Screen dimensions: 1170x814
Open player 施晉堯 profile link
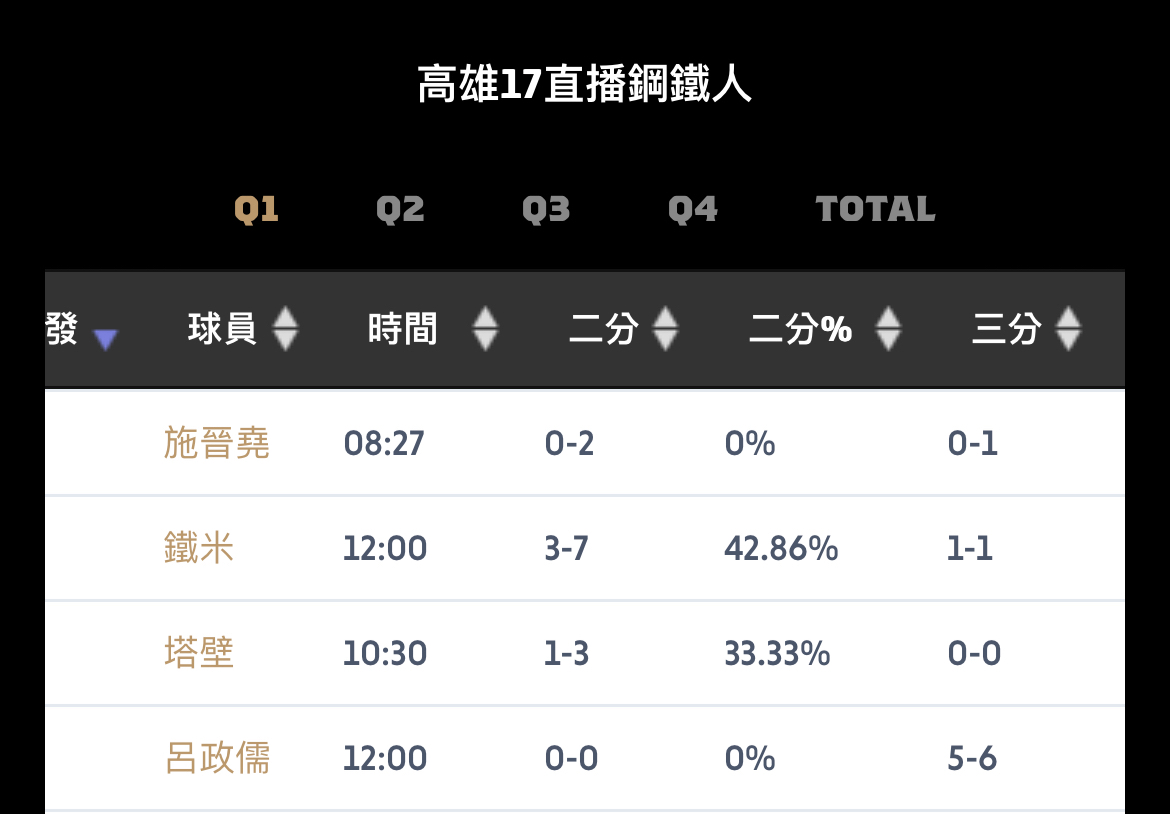(217, 443)
